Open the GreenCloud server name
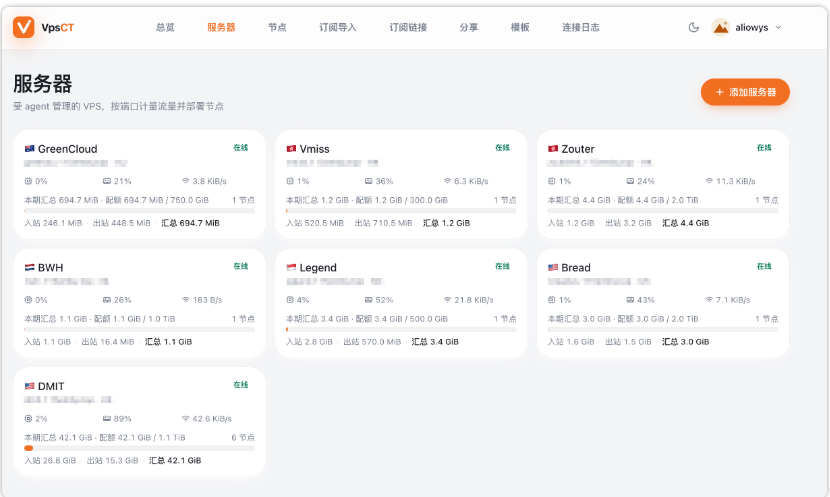The image size is (830, 497). coord(68,149)
